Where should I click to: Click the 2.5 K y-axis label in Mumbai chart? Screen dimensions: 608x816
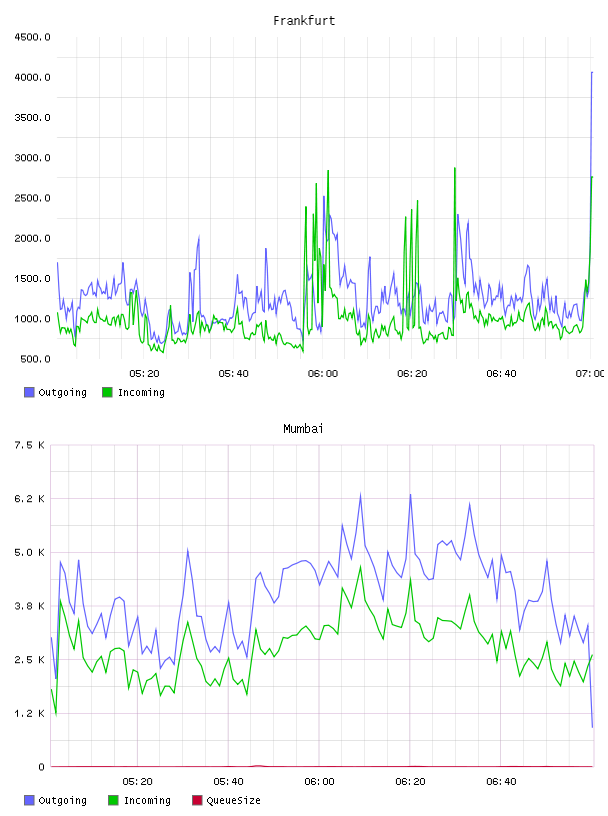[29, 660]
